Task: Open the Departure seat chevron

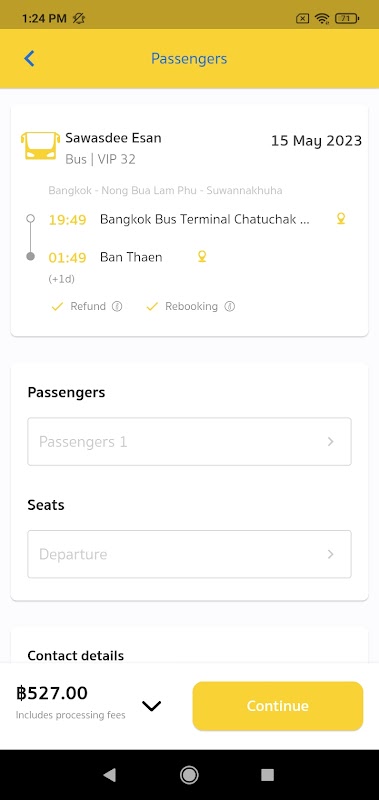Action: [x=331, y=554]
